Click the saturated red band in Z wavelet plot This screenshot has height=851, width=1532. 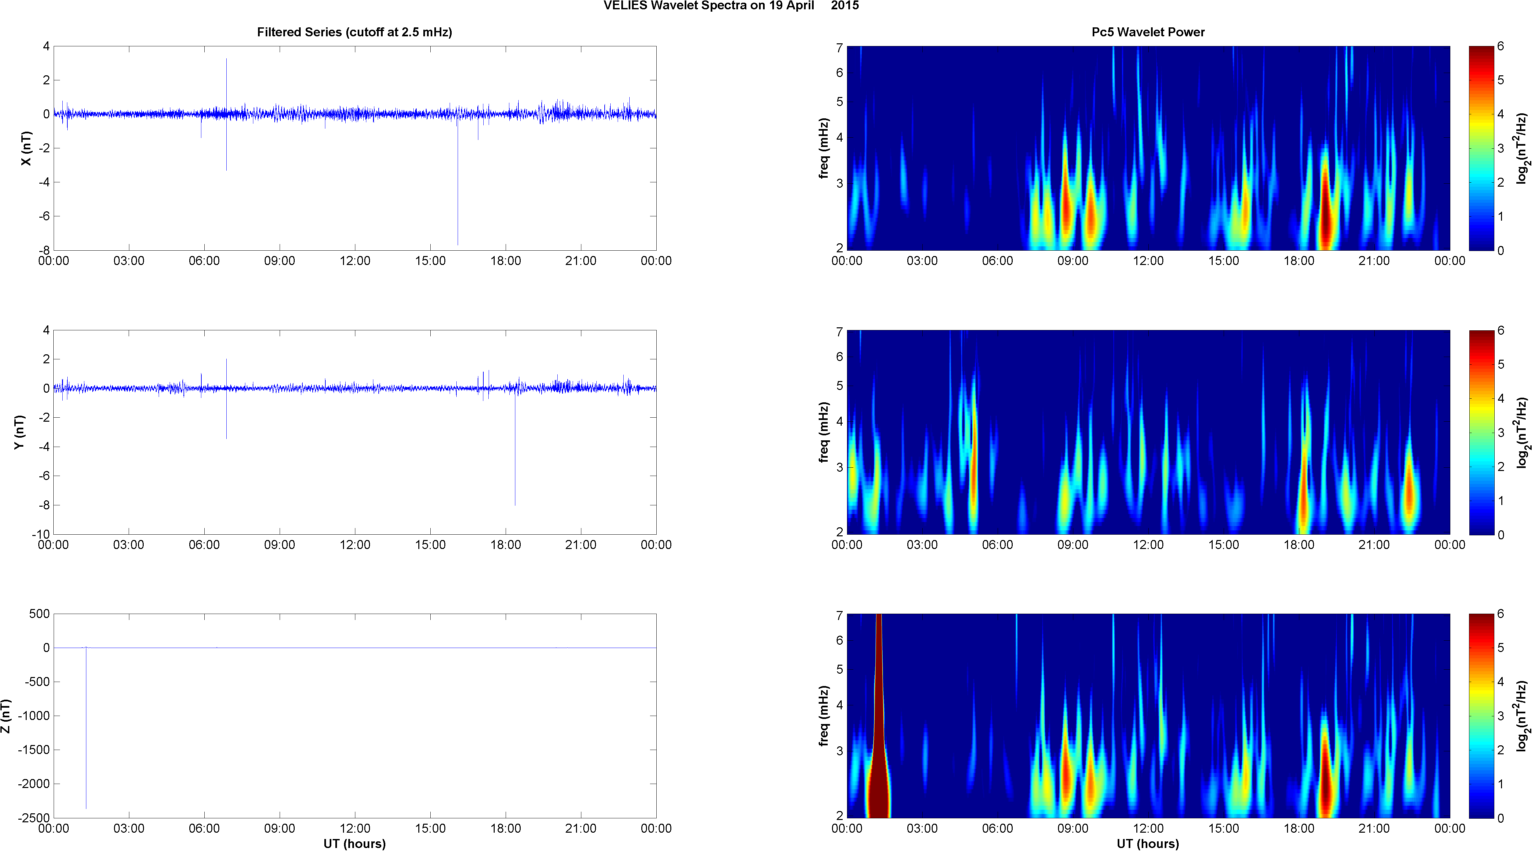point(878,716)
